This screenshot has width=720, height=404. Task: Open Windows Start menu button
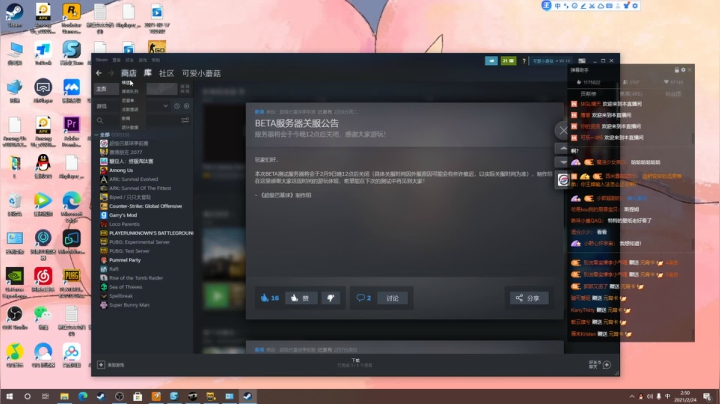[x=9, y=396]
